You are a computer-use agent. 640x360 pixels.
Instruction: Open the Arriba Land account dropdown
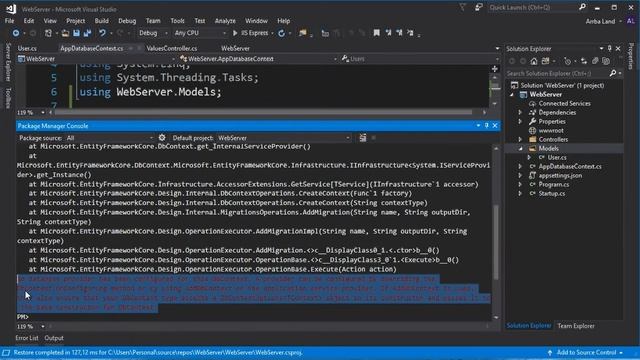(x=603, y=21)
